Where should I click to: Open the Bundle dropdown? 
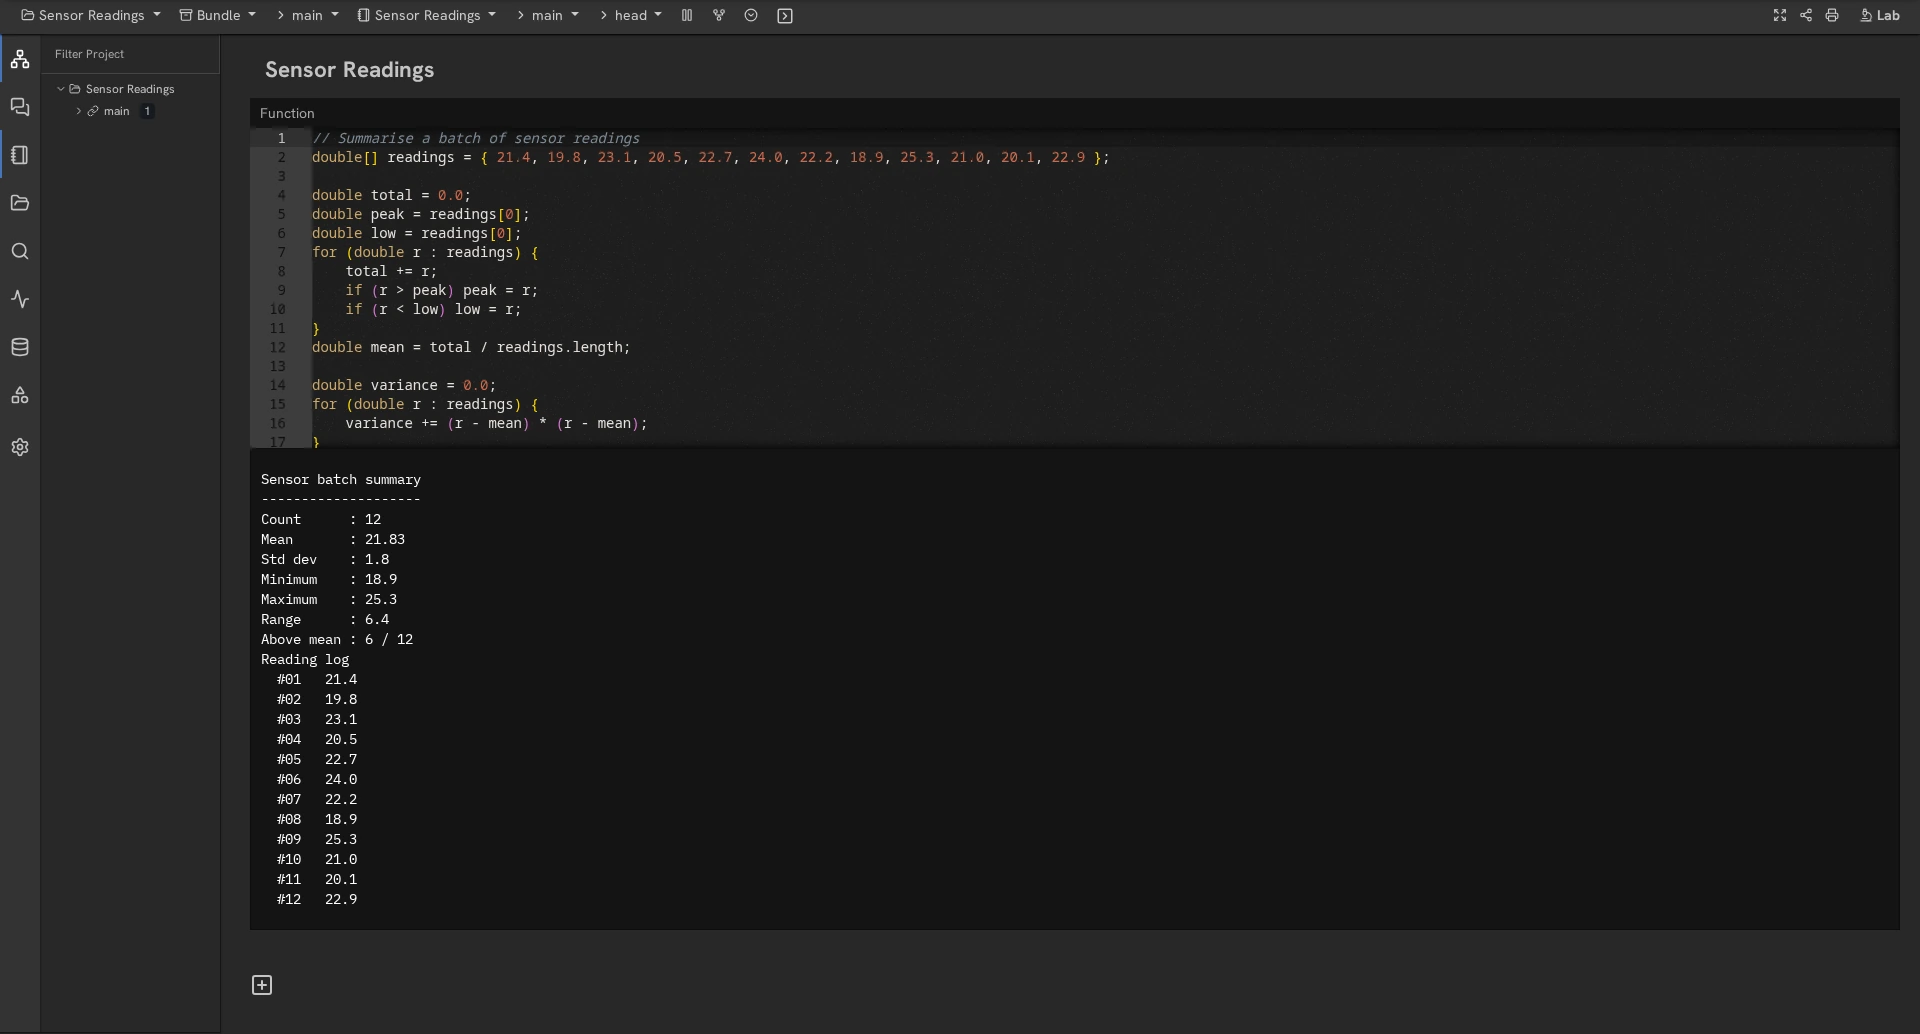point(218,15)
